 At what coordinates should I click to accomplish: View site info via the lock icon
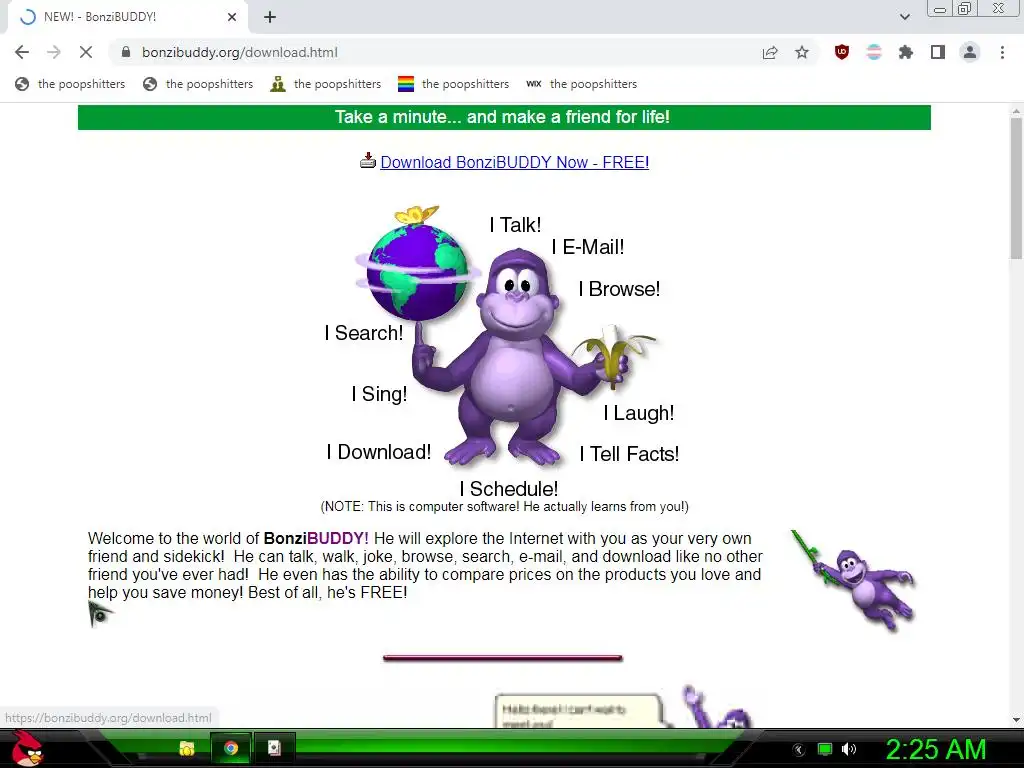pyautogui.click(x=126, y=52)
